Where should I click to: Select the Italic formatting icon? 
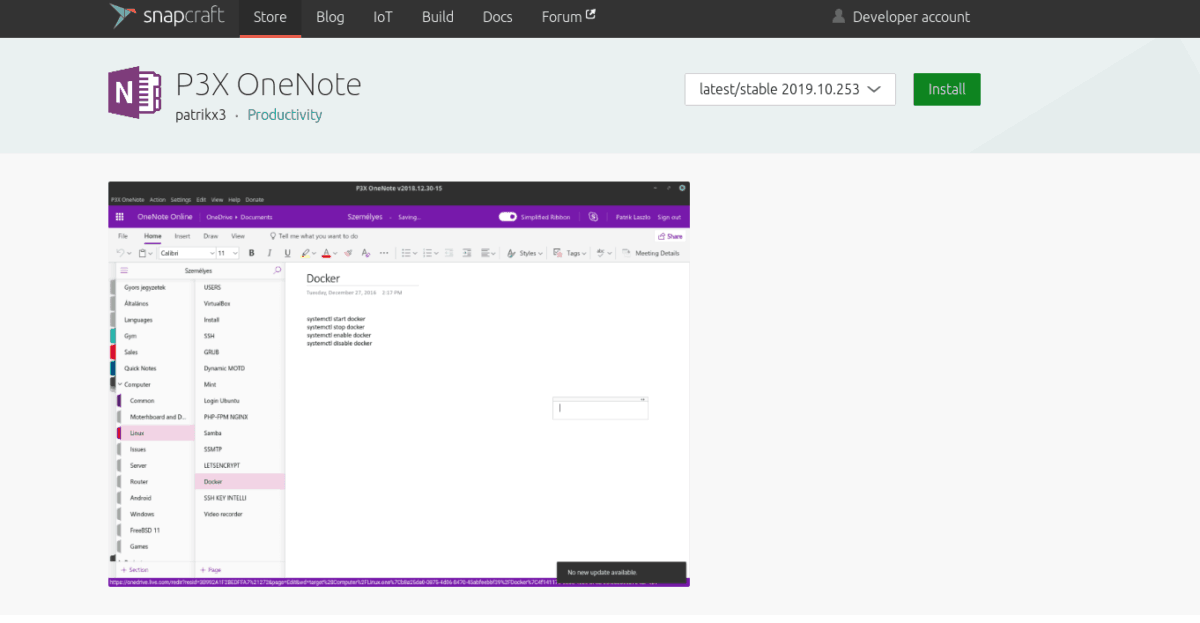click(268, 252)
